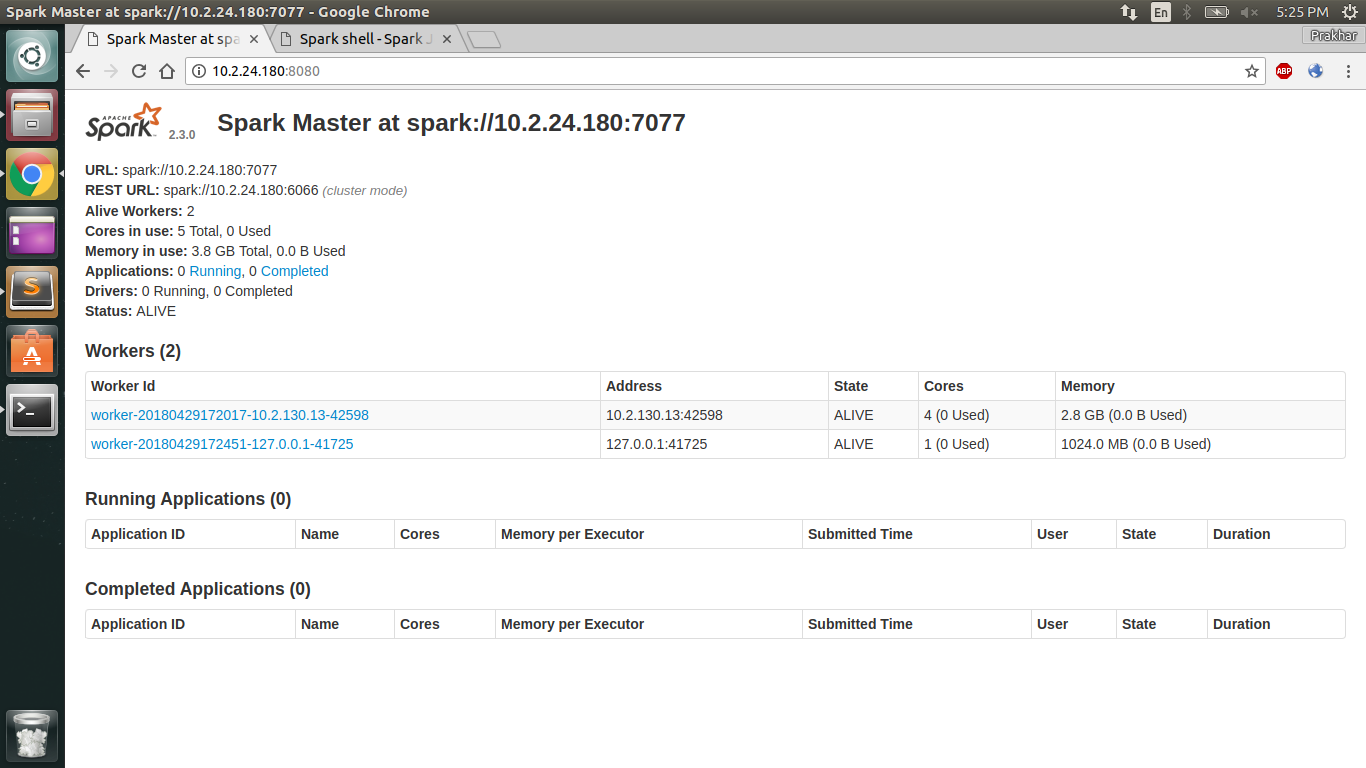The image size is (1366, 768).
Task: Open a new tab button
Action: (x=484, y=40)
